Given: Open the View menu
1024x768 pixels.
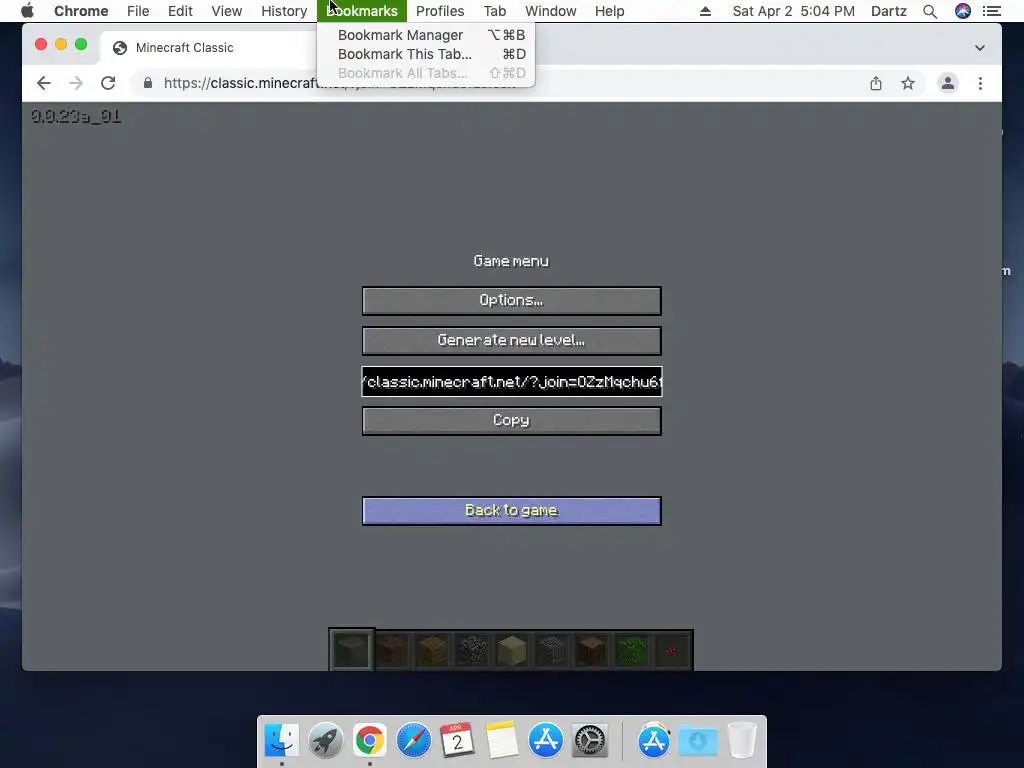Looking at the screenshot, I should [227, 11].
